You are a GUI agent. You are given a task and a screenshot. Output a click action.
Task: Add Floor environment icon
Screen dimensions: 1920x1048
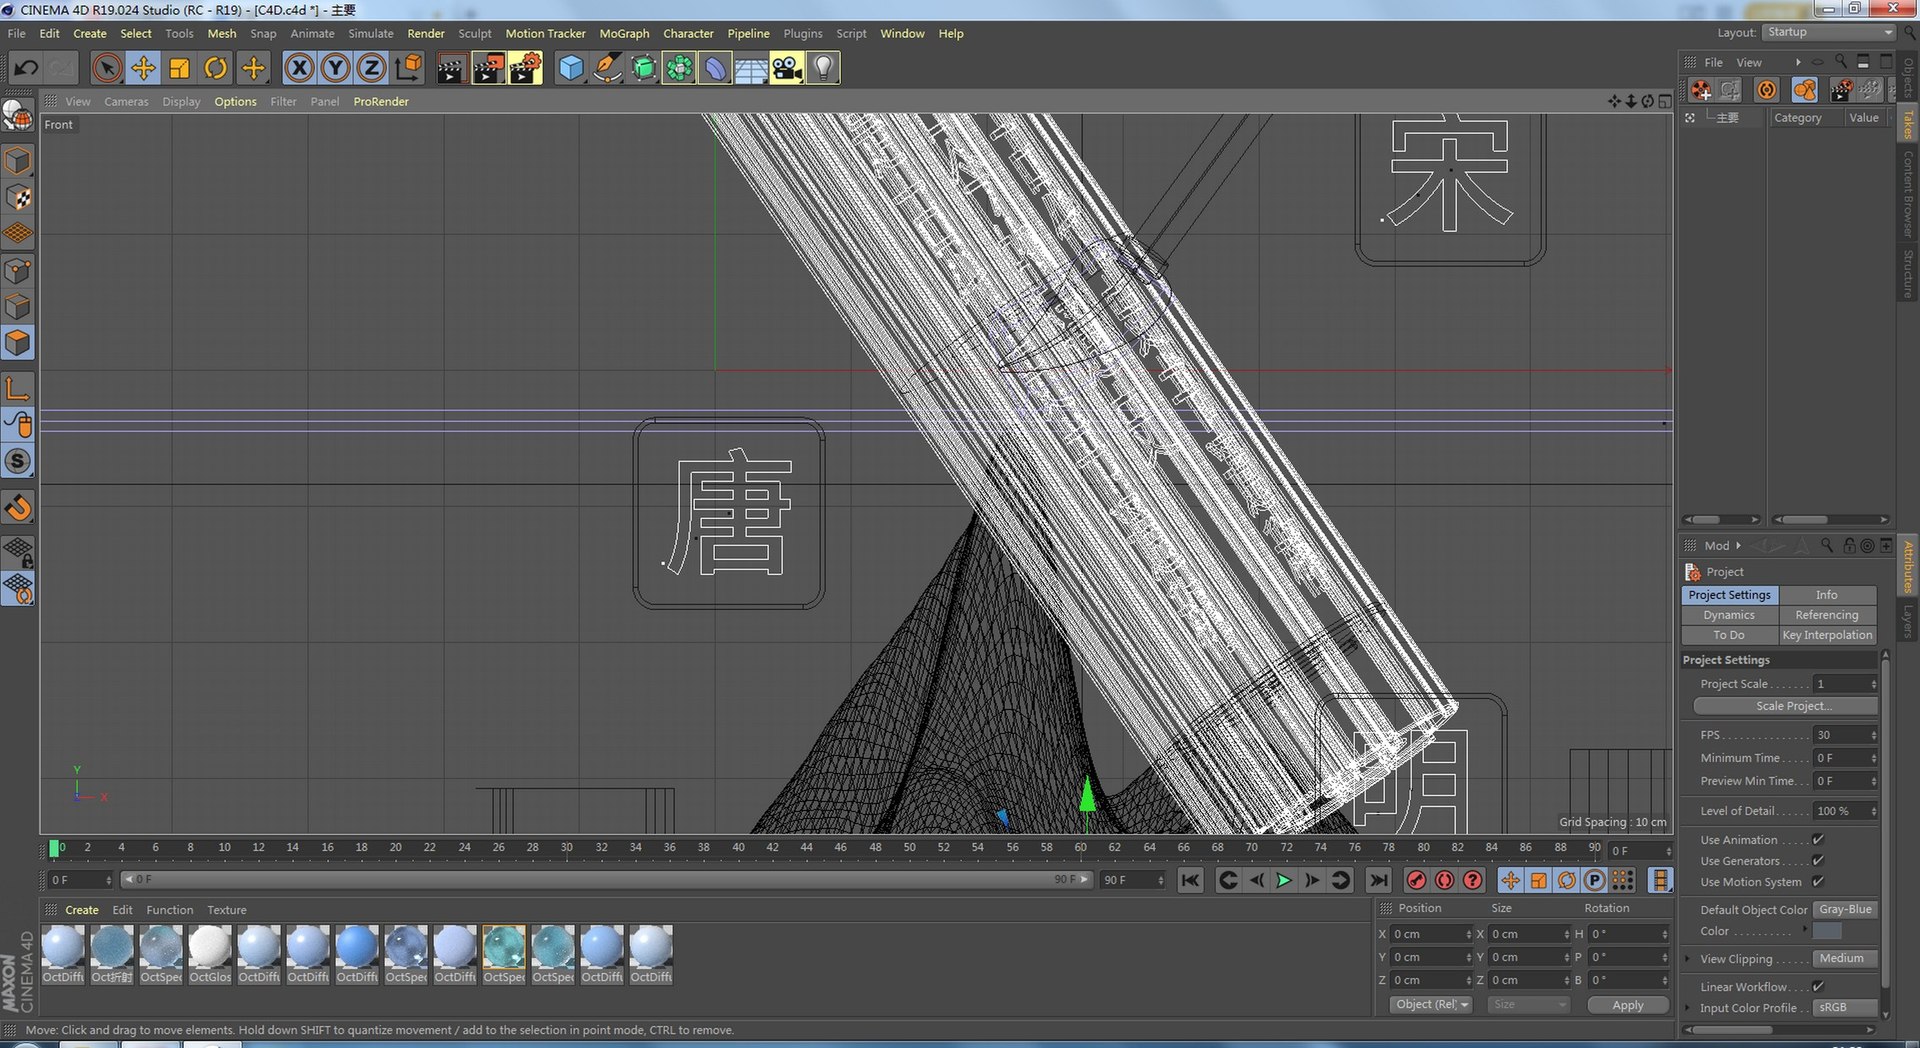pos(751,68)
